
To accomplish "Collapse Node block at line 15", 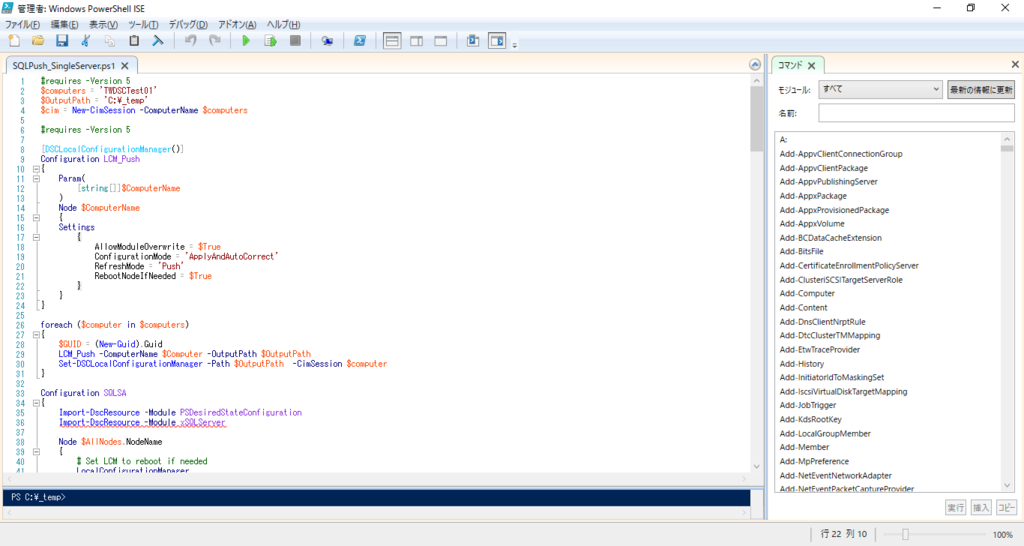I will [37, 217].
